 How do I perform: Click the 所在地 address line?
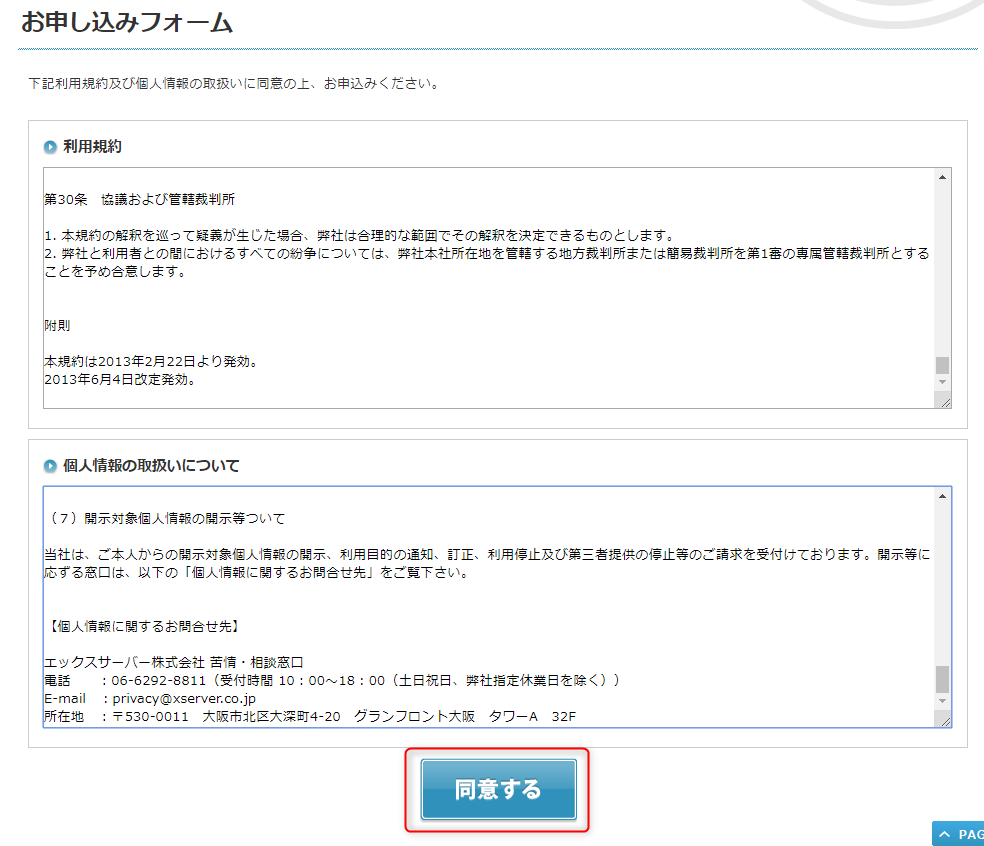310,717
